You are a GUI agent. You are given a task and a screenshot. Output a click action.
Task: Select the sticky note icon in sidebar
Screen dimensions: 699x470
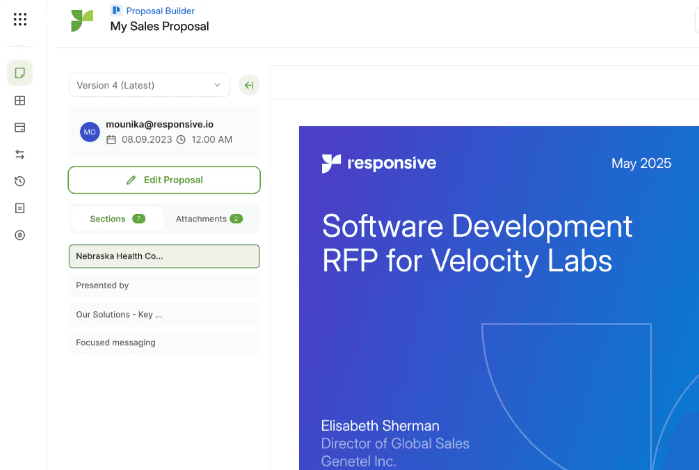click(x=20, y=73)
